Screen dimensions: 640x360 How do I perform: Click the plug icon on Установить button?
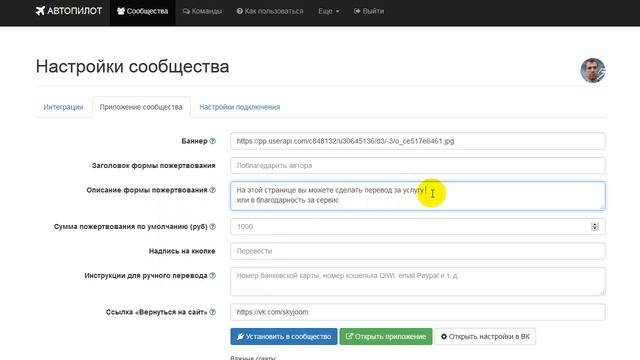(240, 336)
